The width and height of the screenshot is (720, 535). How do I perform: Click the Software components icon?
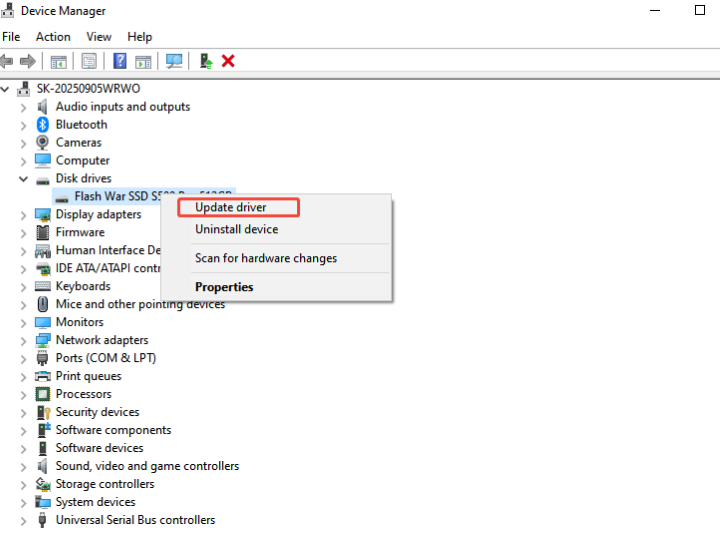pos(44,430)
